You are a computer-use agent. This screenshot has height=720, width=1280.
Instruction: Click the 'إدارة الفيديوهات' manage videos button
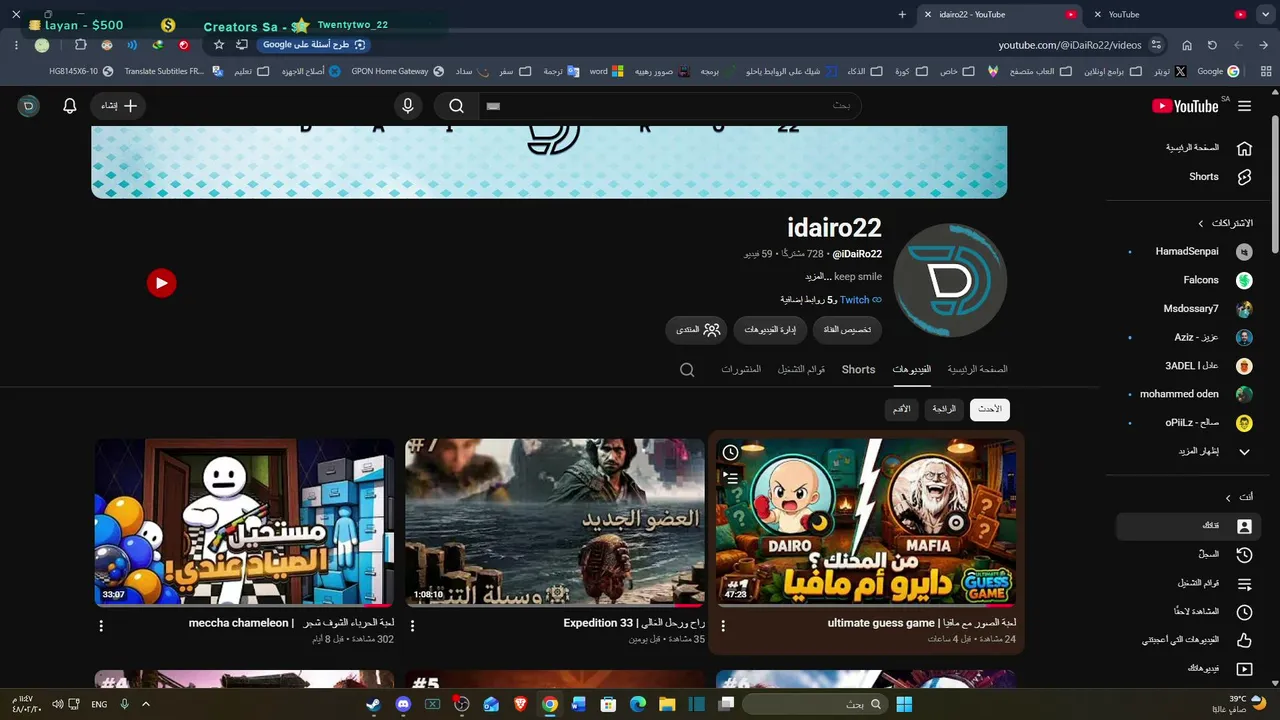click(770, 330)
